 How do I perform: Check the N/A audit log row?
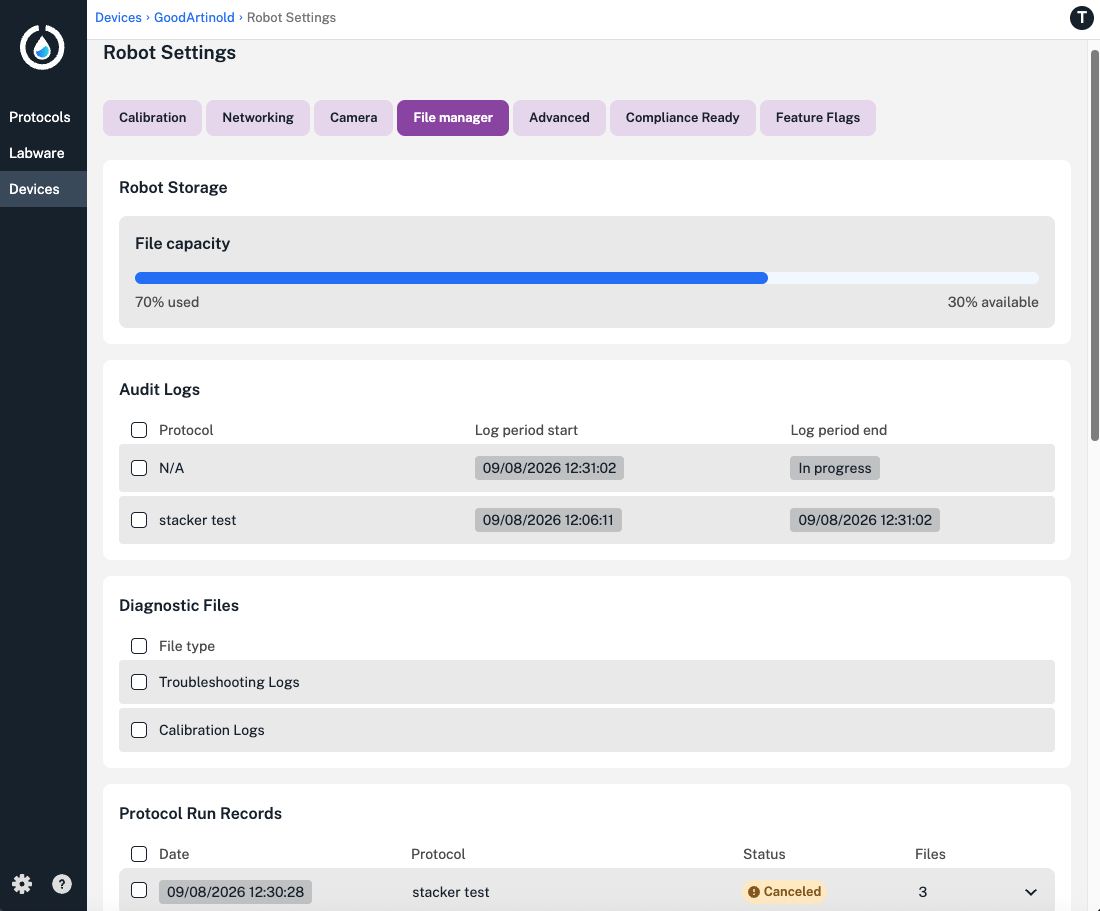tap(139, 468)
